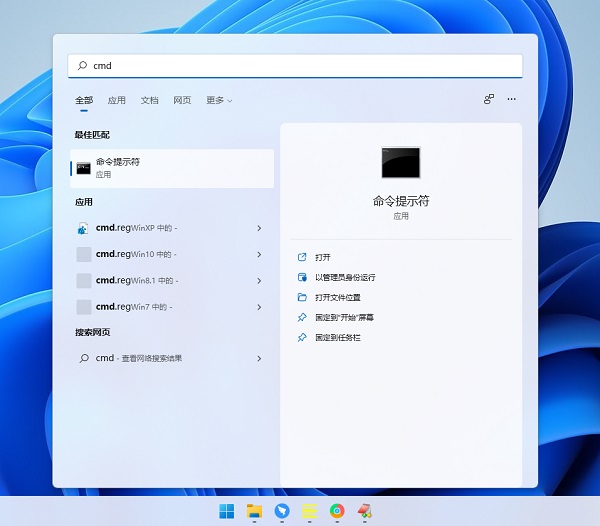Open the three-dot options menu
This screenshot has height=526, width=600.
coord(512,99)
